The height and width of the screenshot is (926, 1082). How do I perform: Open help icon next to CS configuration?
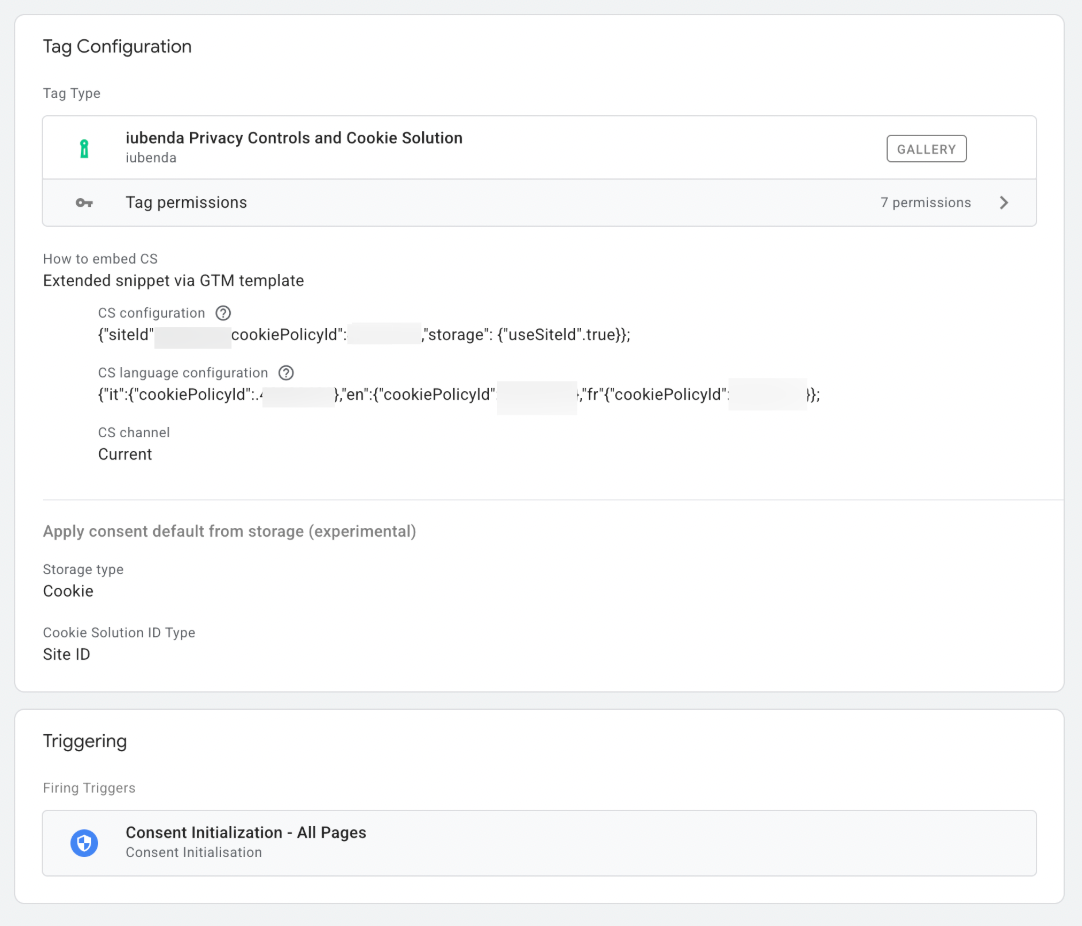click(x=223, y=313)
